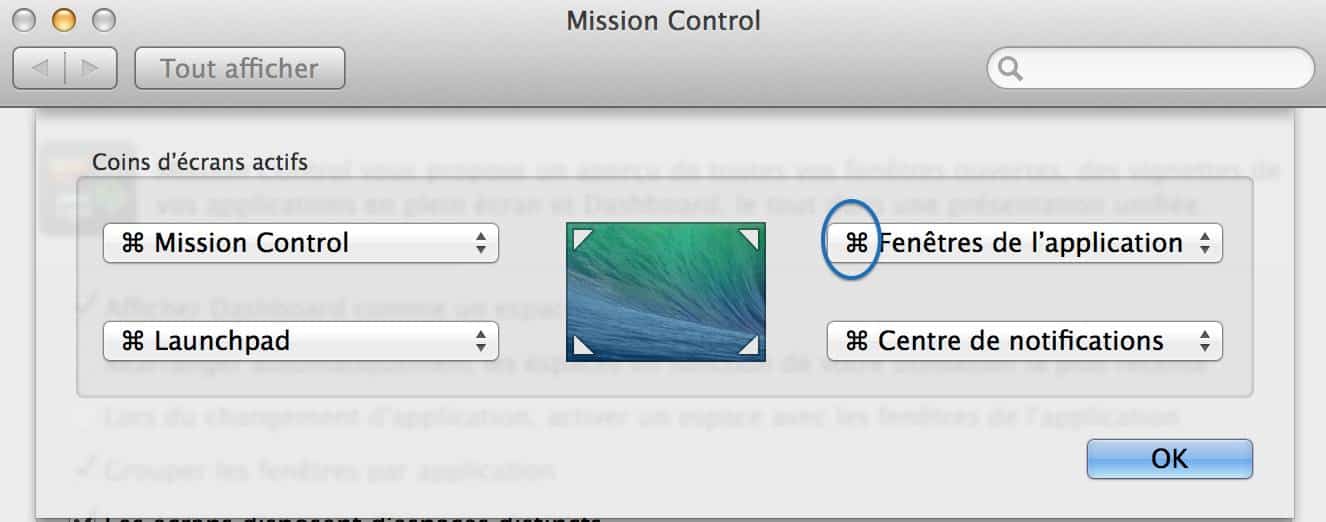Confirm with the OK button

(x=1169, y=458)
